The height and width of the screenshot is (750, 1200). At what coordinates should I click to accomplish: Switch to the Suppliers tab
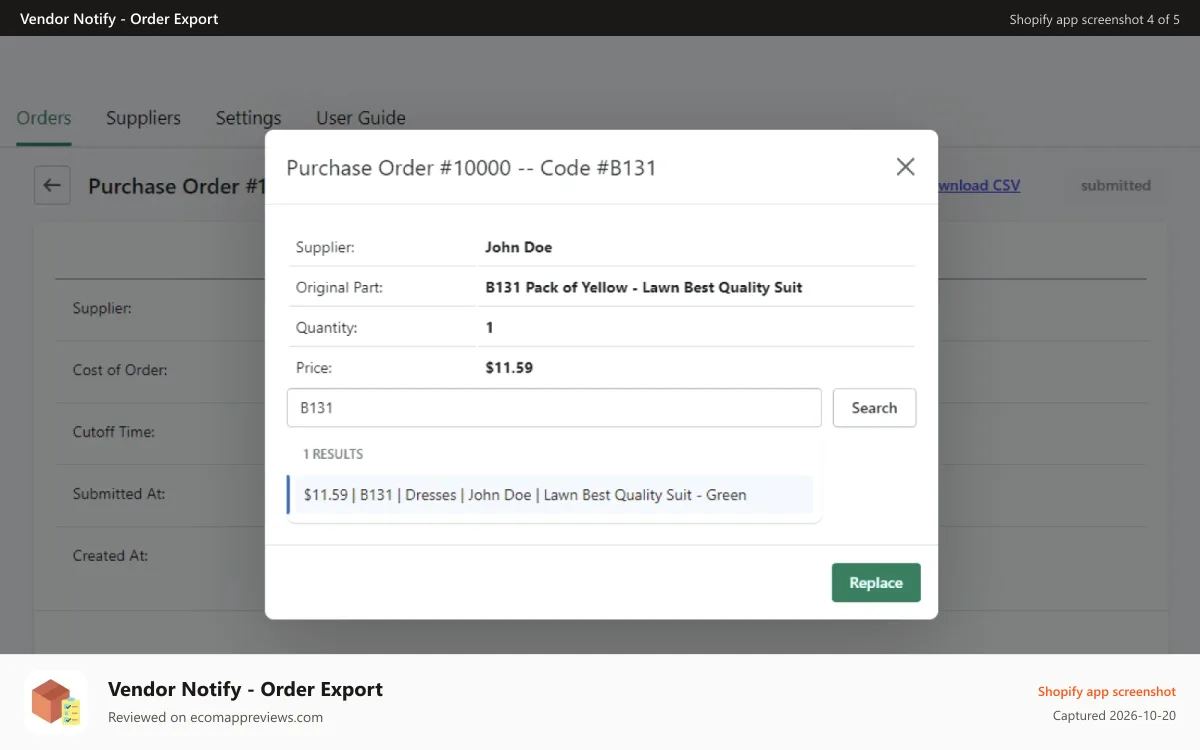coord(143,118)
